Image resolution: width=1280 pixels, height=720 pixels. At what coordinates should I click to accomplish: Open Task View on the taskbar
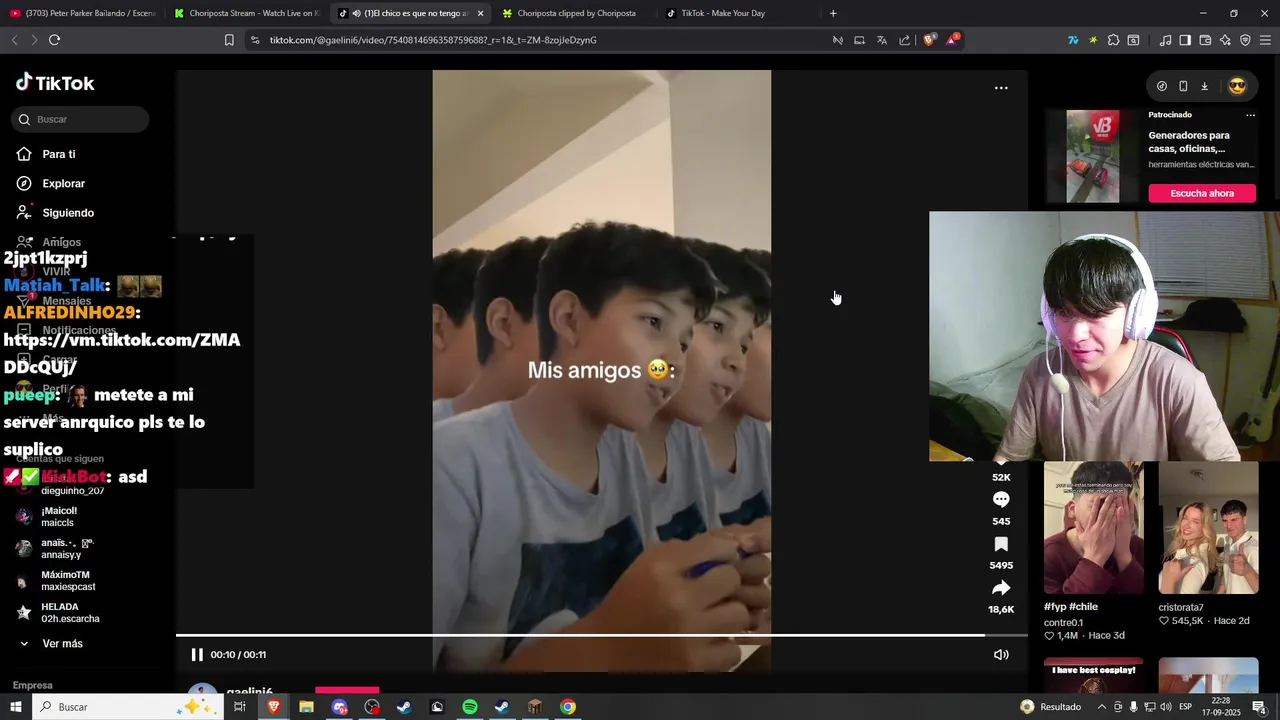(x=240, y=707)
